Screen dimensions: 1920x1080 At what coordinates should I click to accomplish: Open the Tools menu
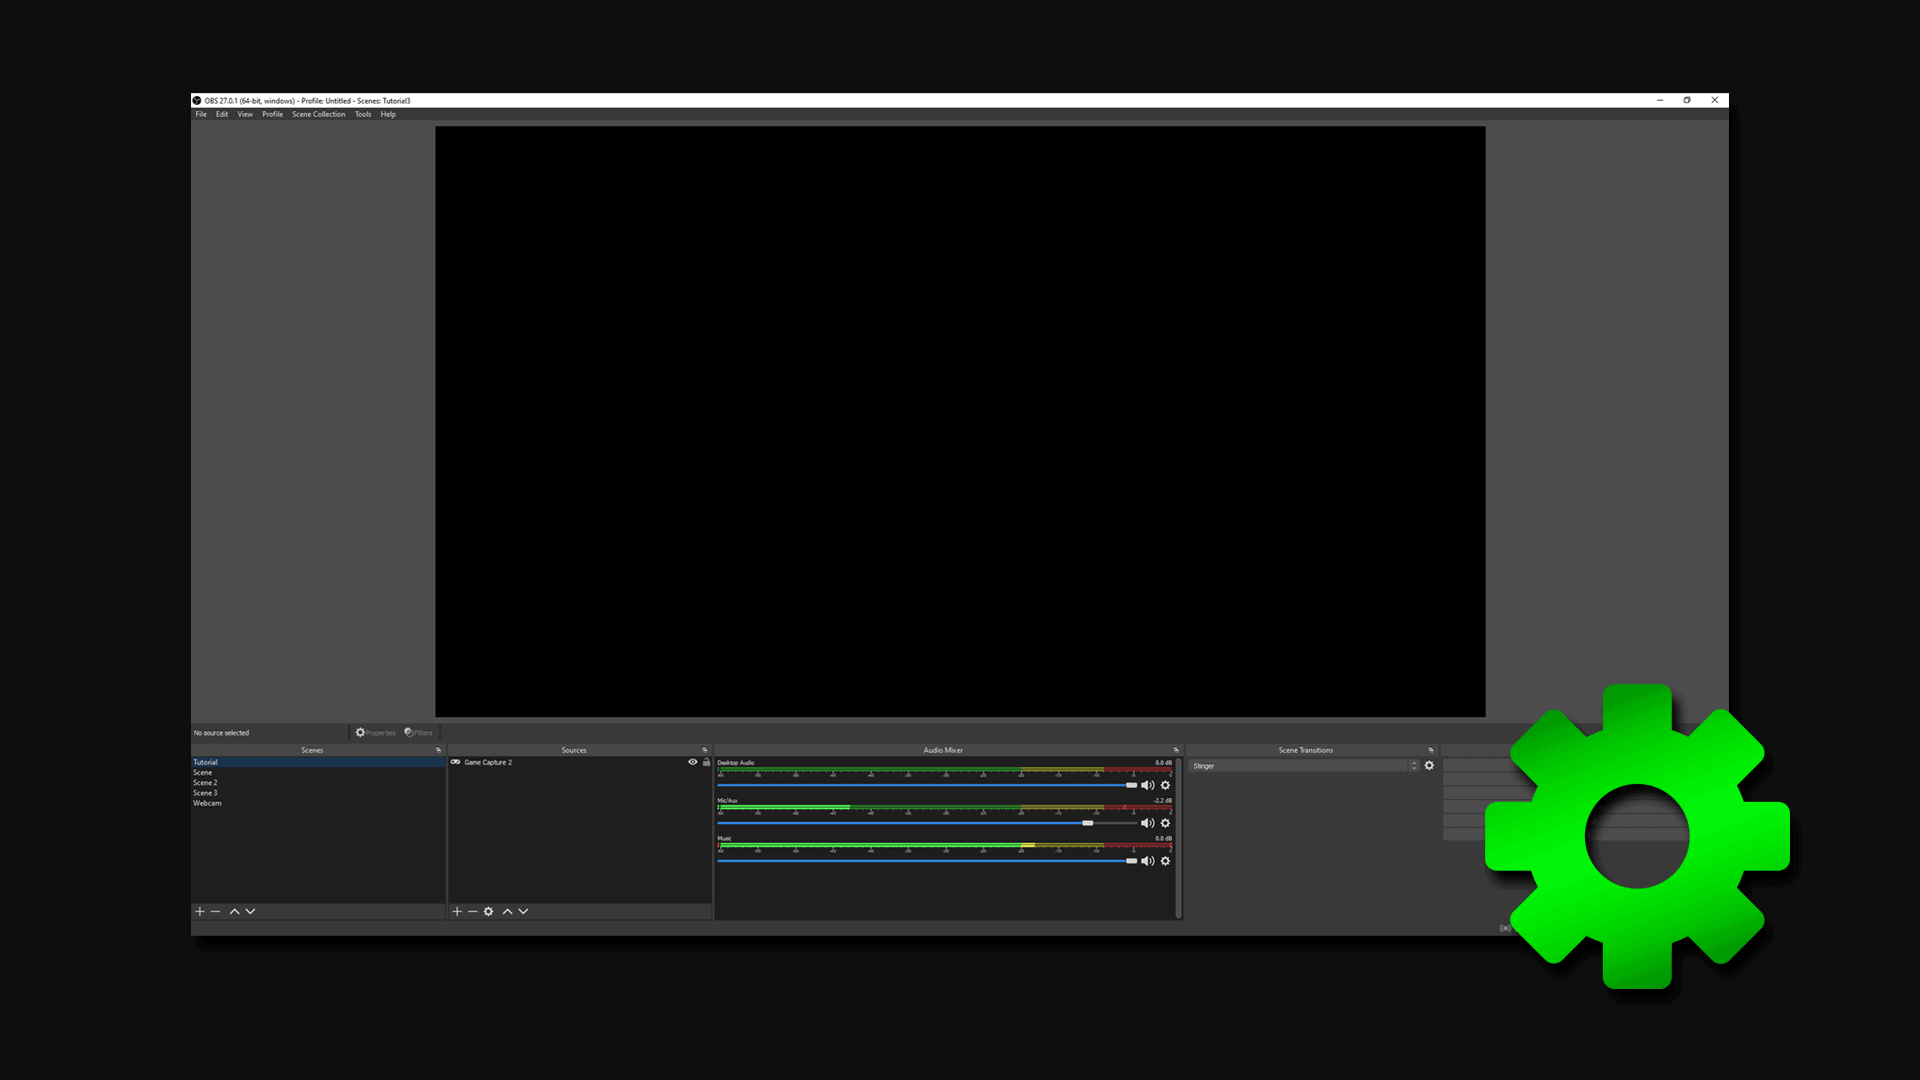coord(363,115)
